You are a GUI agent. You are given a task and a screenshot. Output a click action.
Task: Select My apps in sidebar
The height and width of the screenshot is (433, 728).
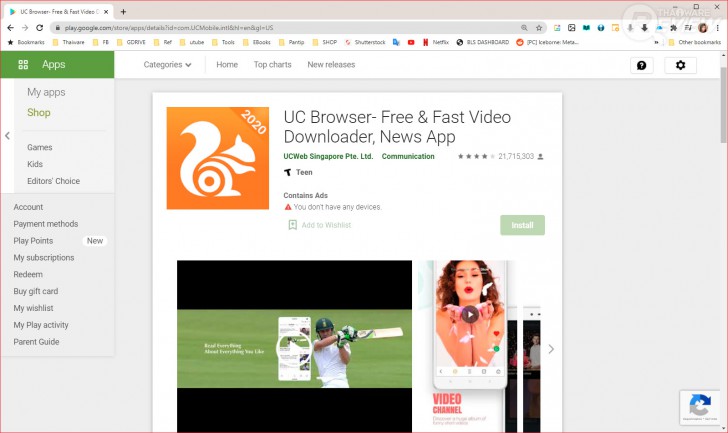[x=46, y=92]
